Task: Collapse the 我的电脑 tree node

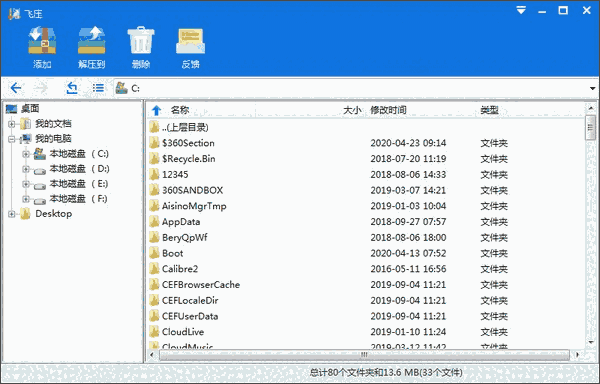Action: point(11,139)
